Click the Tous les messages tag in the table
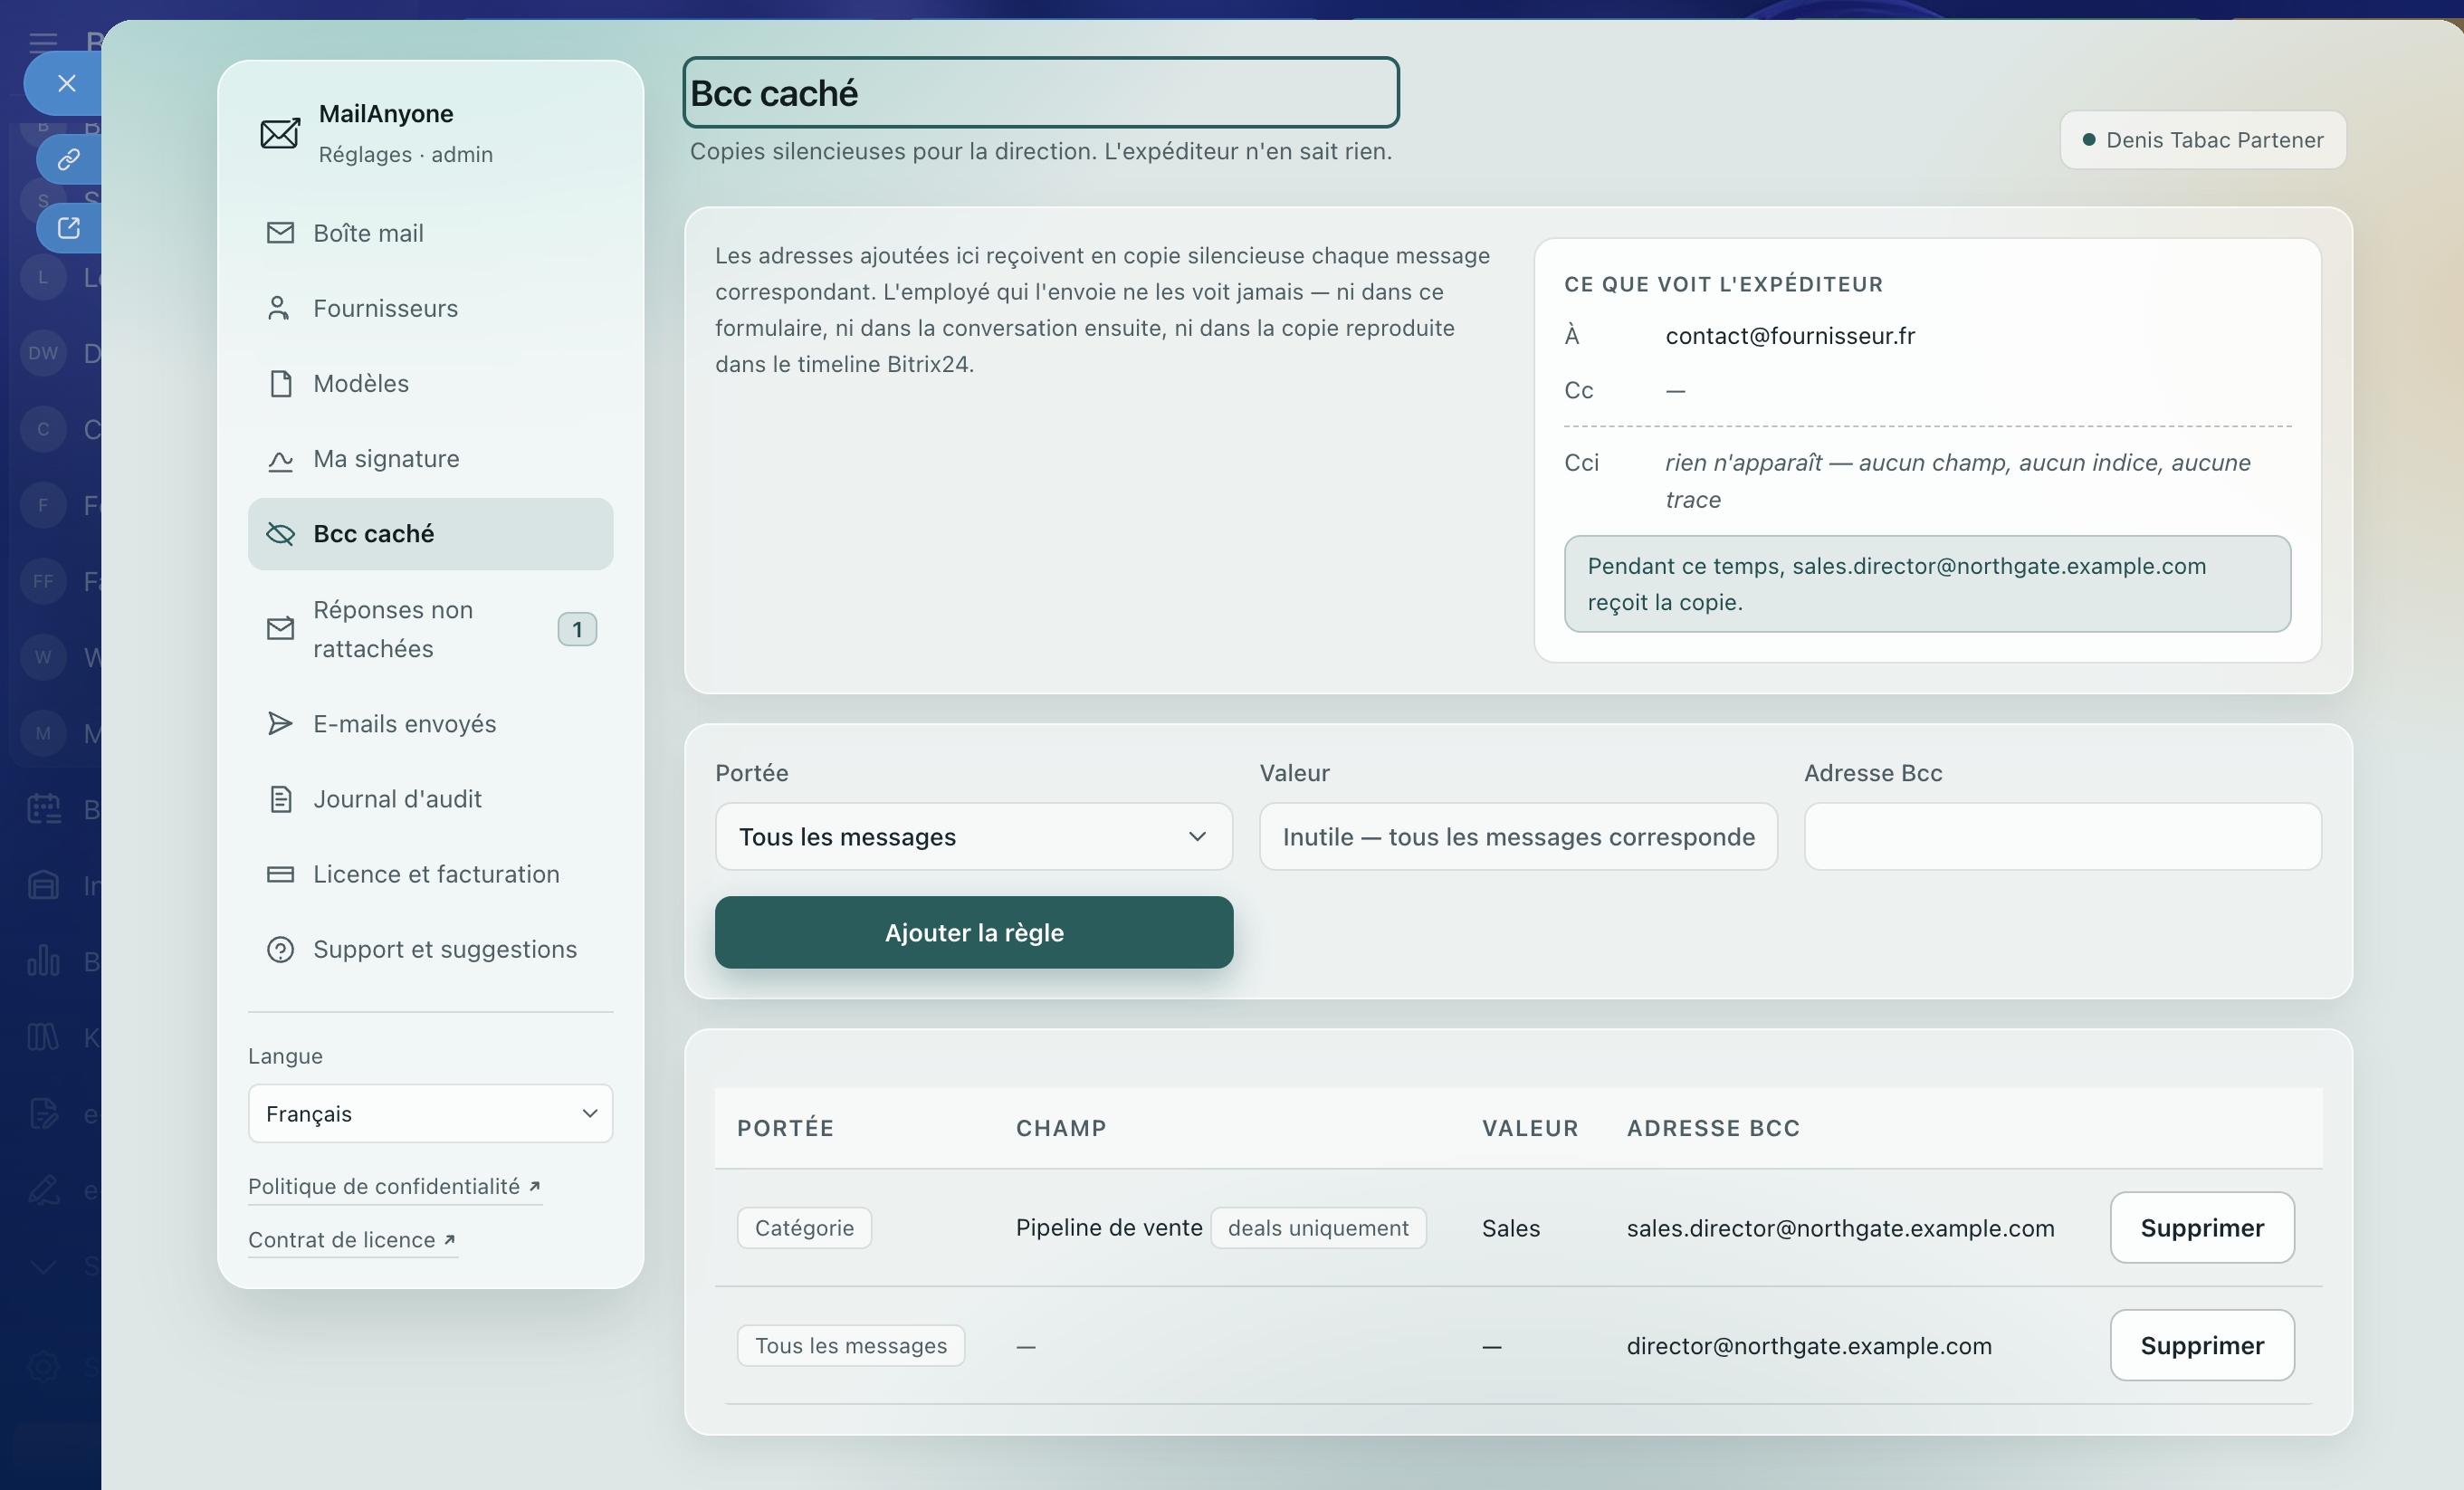This screenshot has height=1490, width=2464. 851,1346
